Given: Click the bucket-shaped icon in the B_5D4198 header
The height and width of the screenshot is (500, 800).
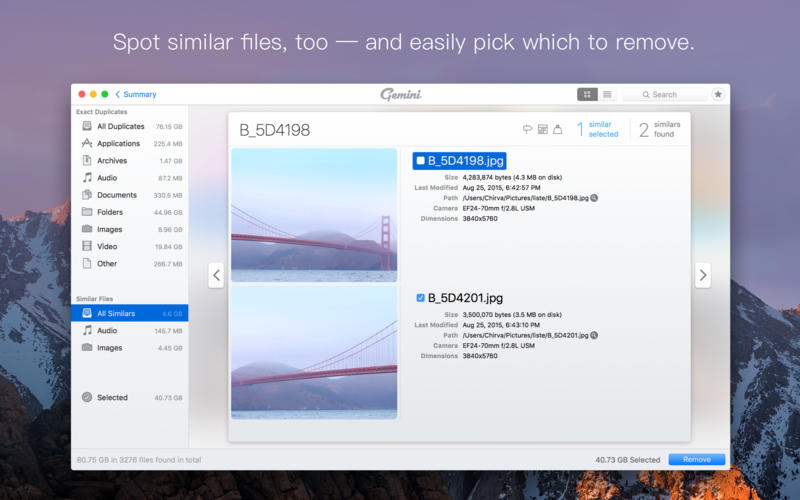Looking at the screenshot, I should click(558, 129).
